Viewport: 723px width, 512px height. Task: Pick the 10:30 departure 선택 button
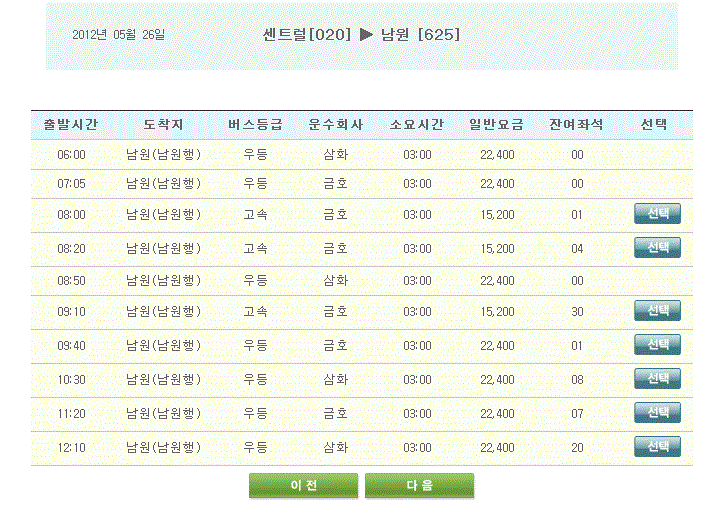pyautogui.click(x=657, y=379)
